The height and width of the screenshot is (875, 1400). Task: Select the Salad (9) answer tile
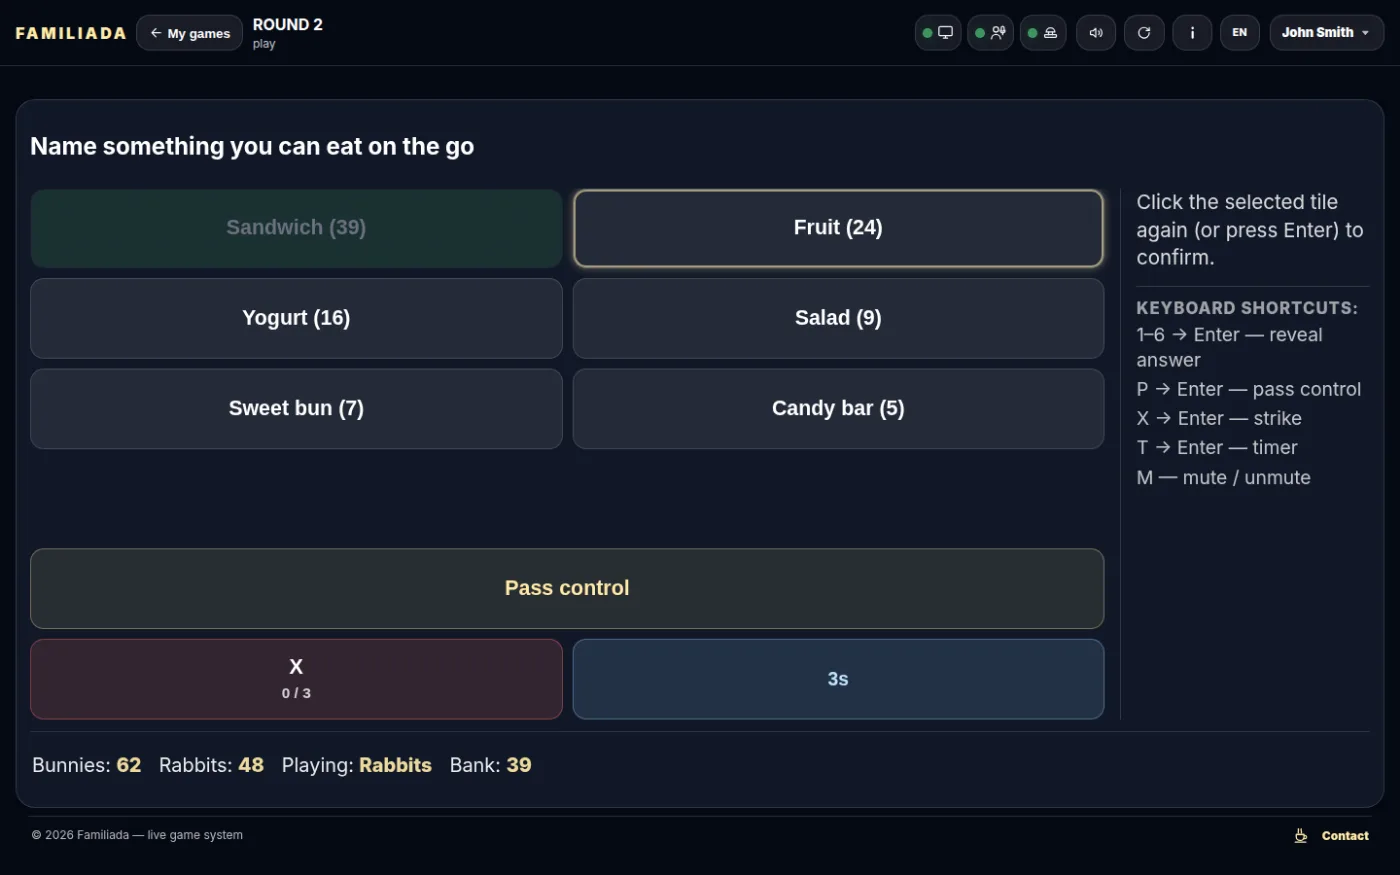click(838, 318)
